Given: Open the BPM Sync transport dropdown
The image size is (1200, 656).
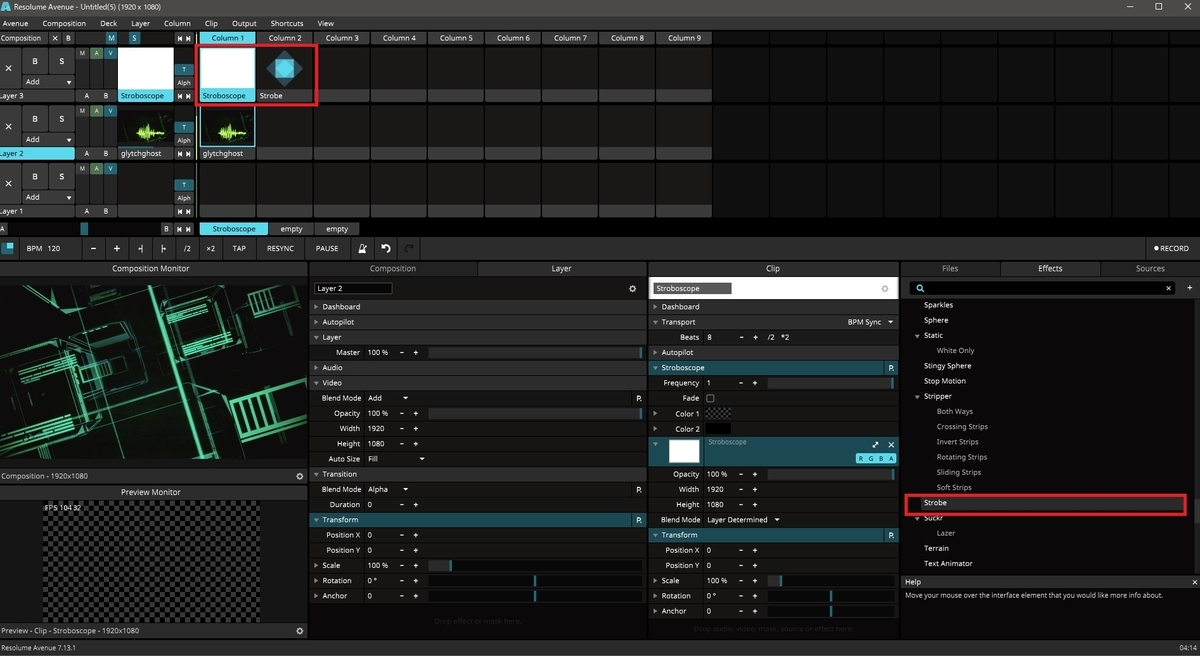Looking at the screenshot, I should [x=870, y=322].
